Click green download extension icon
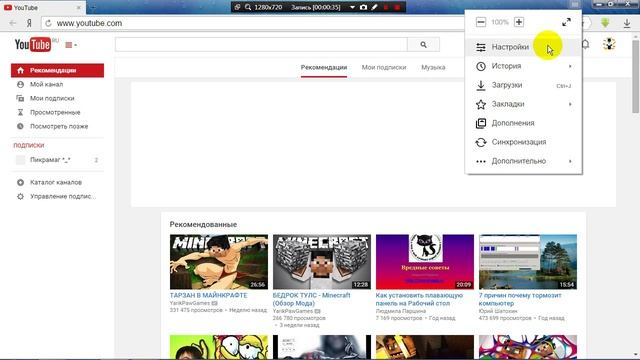Image resolution: width=640 pixels, height=360 pixels. point(605,23)
